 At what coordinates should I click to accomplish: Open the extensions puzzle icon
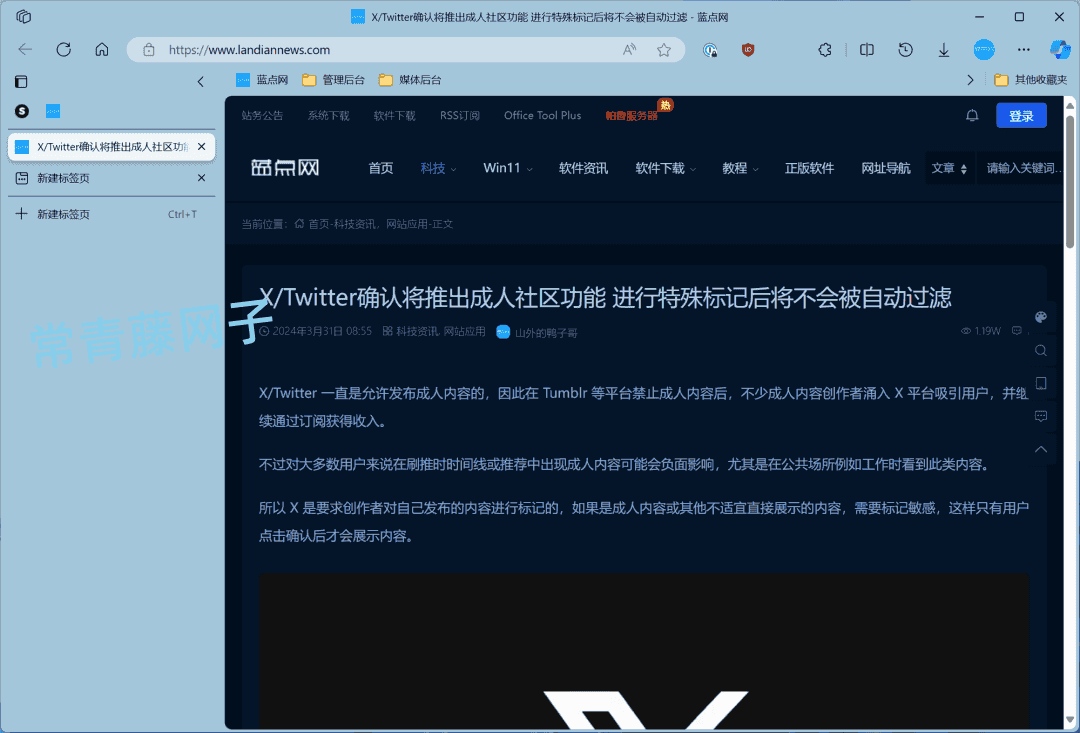tap(824, 50)
